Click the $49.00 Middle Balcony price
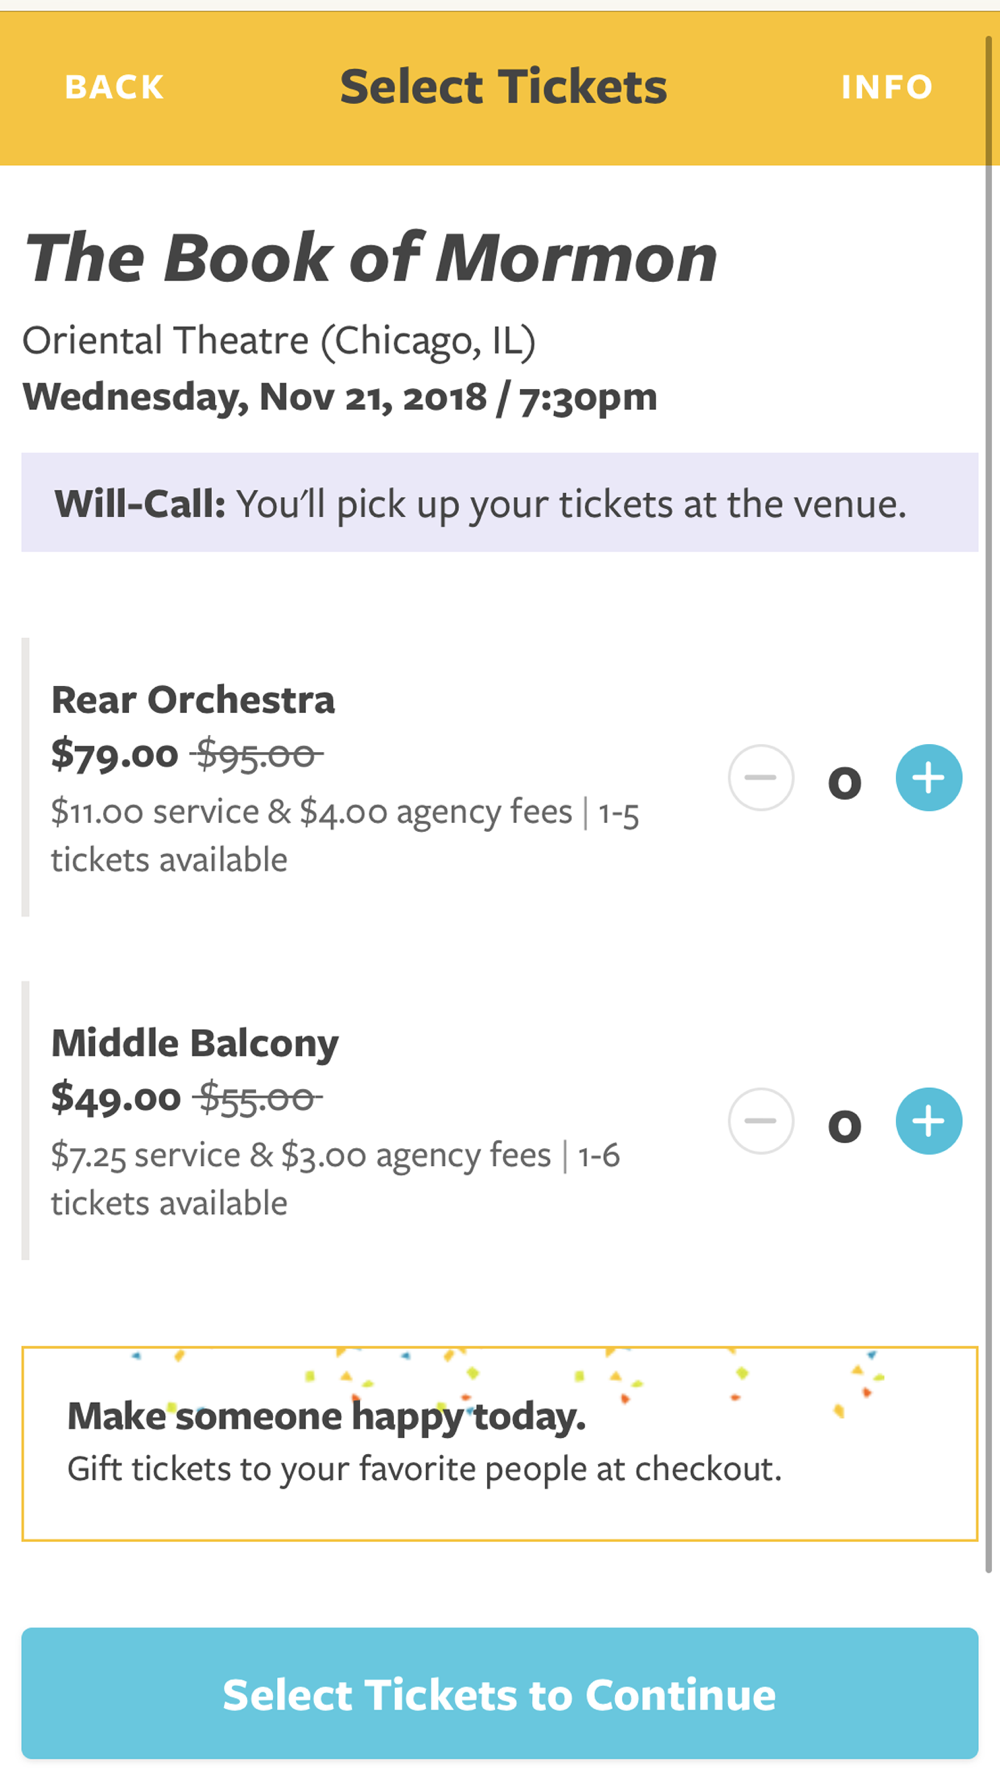 115,1098
